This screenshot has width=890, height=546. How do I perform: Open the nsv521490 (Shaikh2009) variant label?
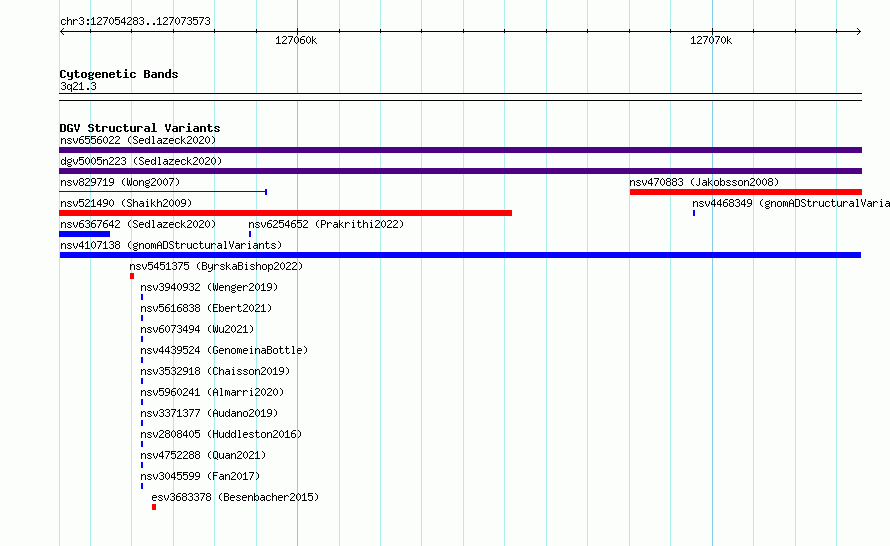(x=126, y=203)
